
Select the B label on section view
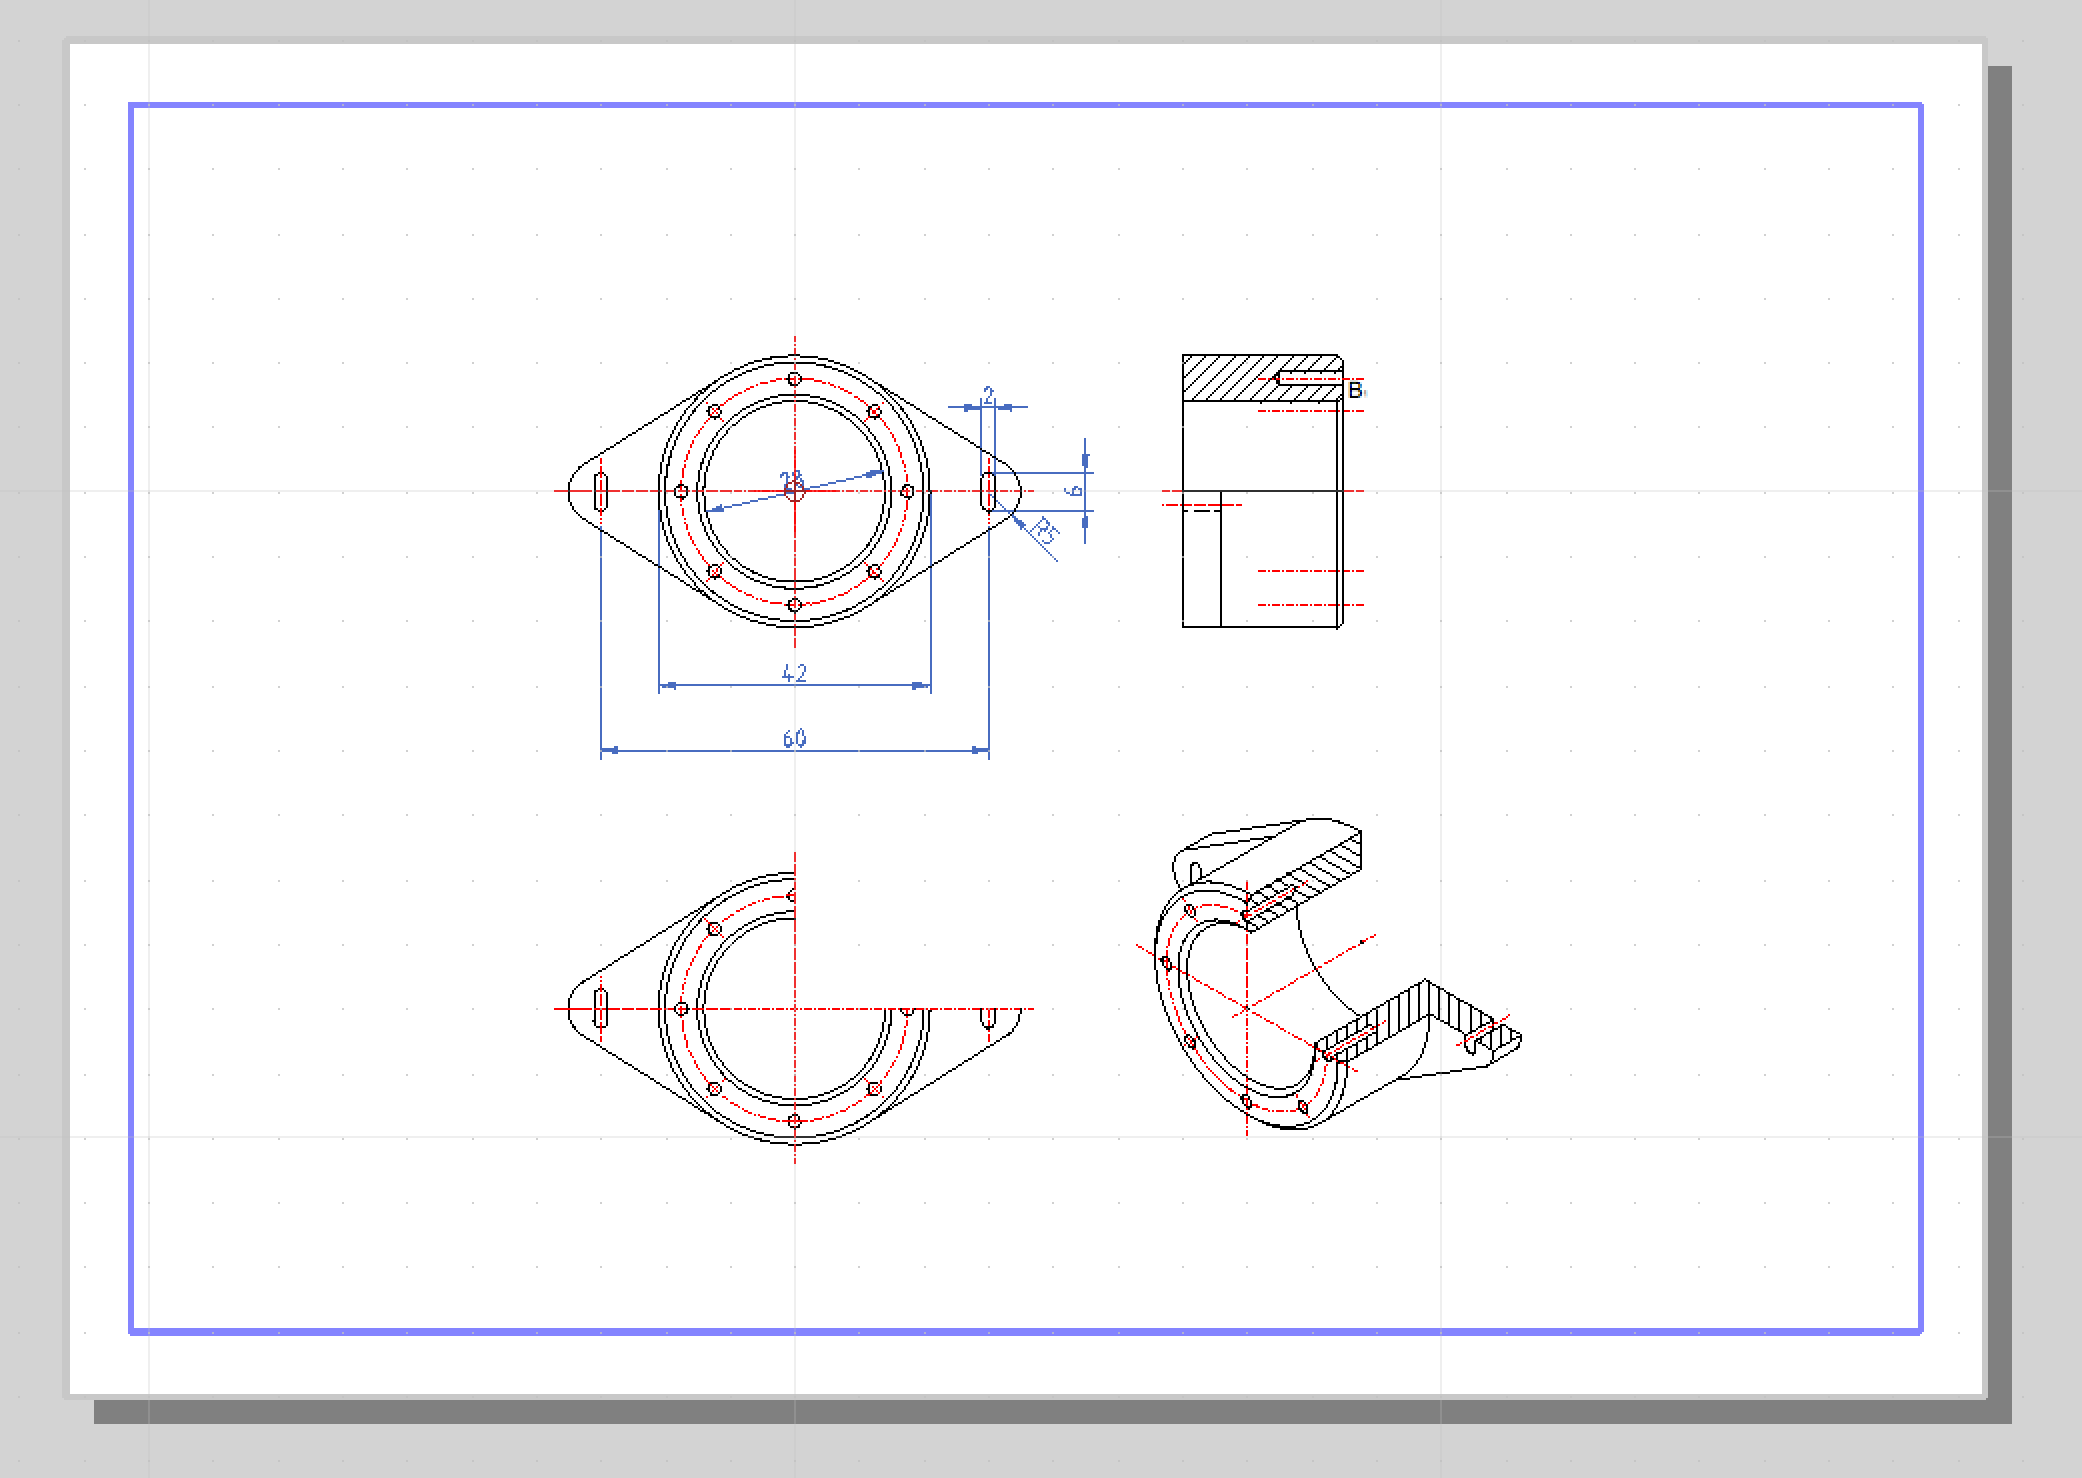coord(1355,390)
